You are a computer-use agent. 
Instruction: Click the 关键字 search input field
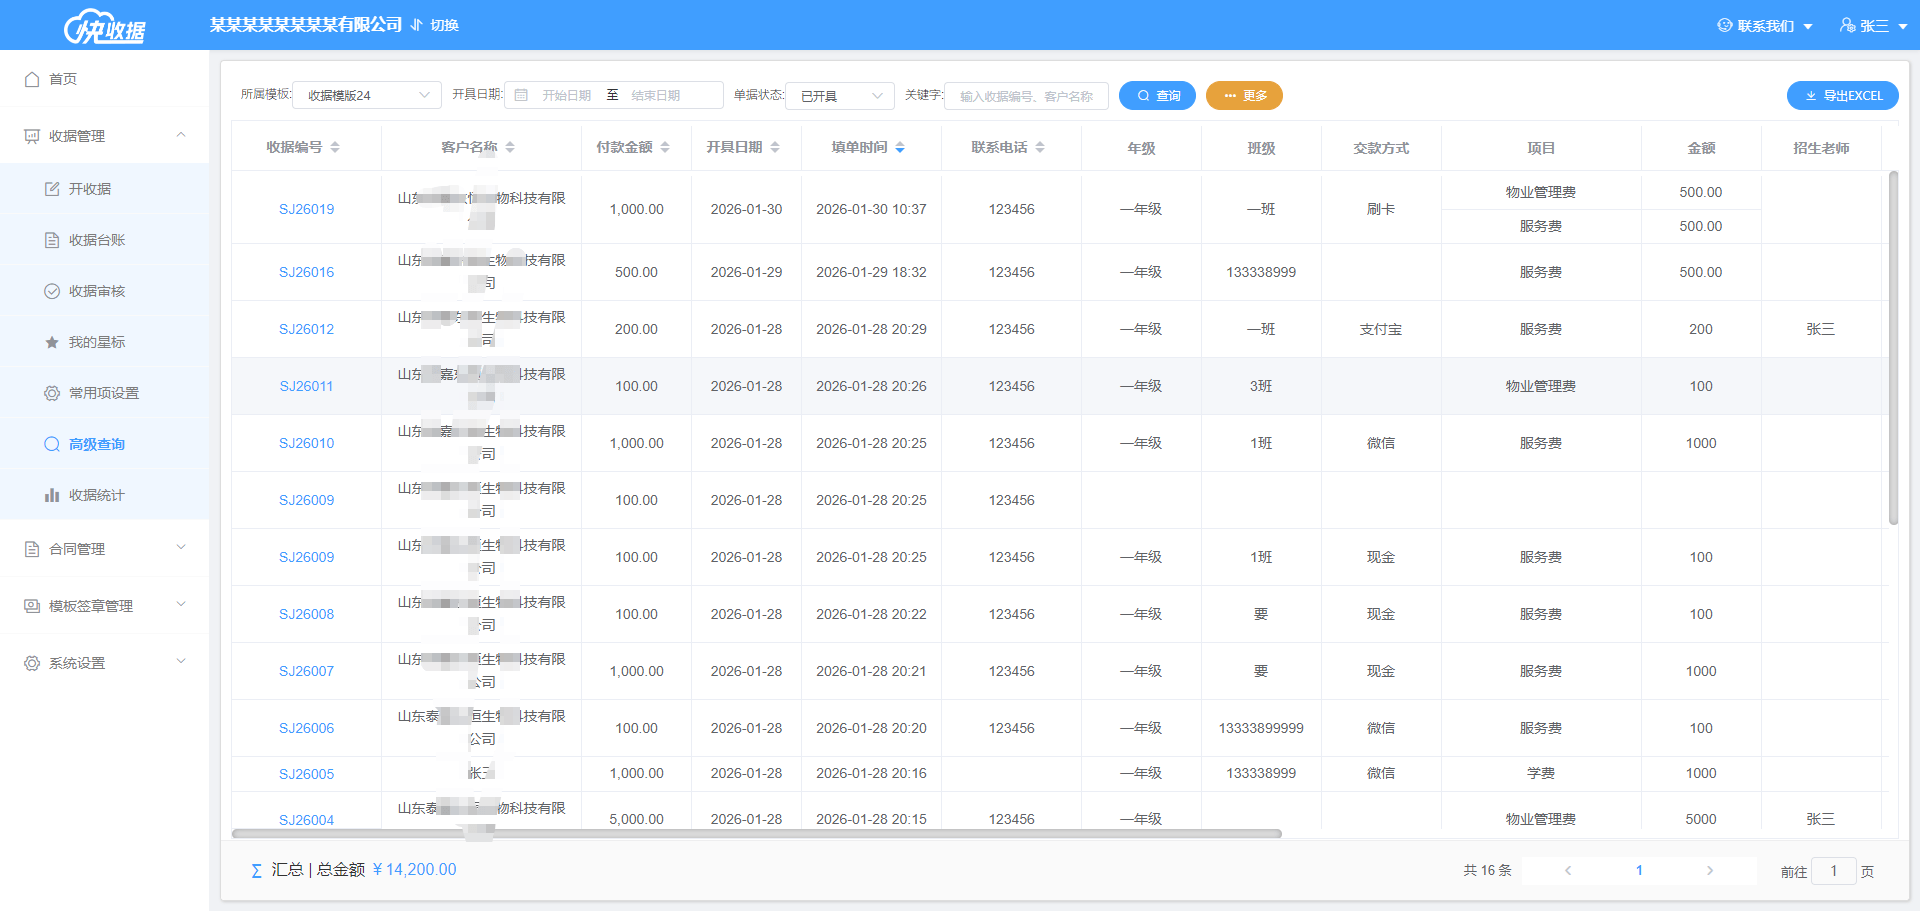pyautogui.click(x=1026, y=96)
